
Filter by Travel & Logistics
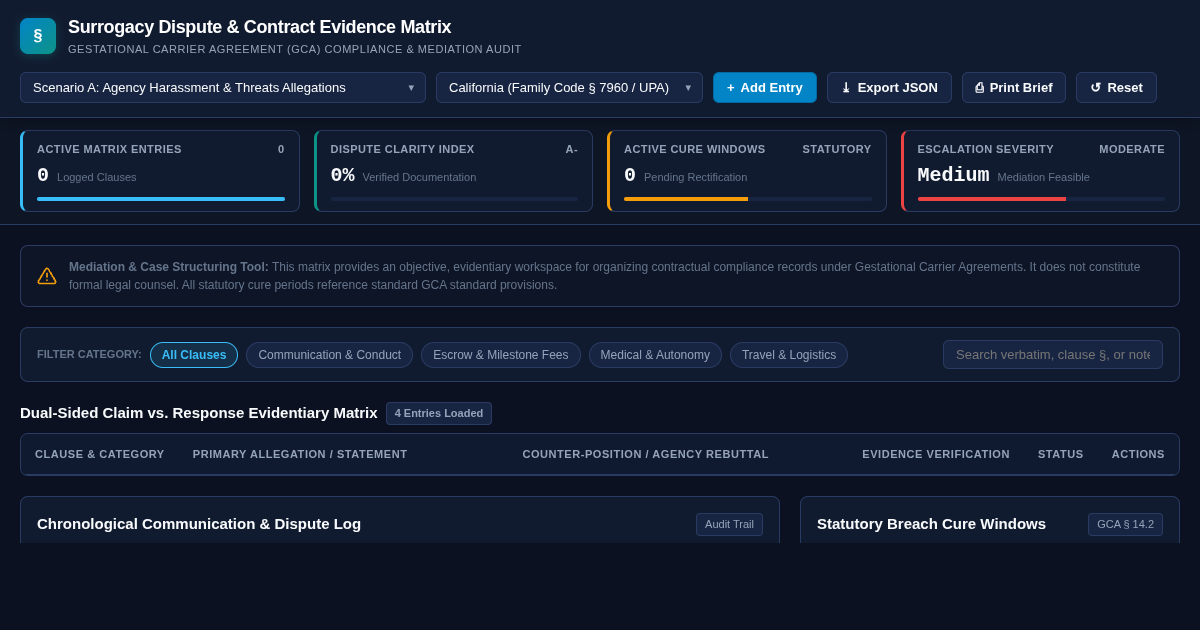pyautogui.click(x=789, y=355)
